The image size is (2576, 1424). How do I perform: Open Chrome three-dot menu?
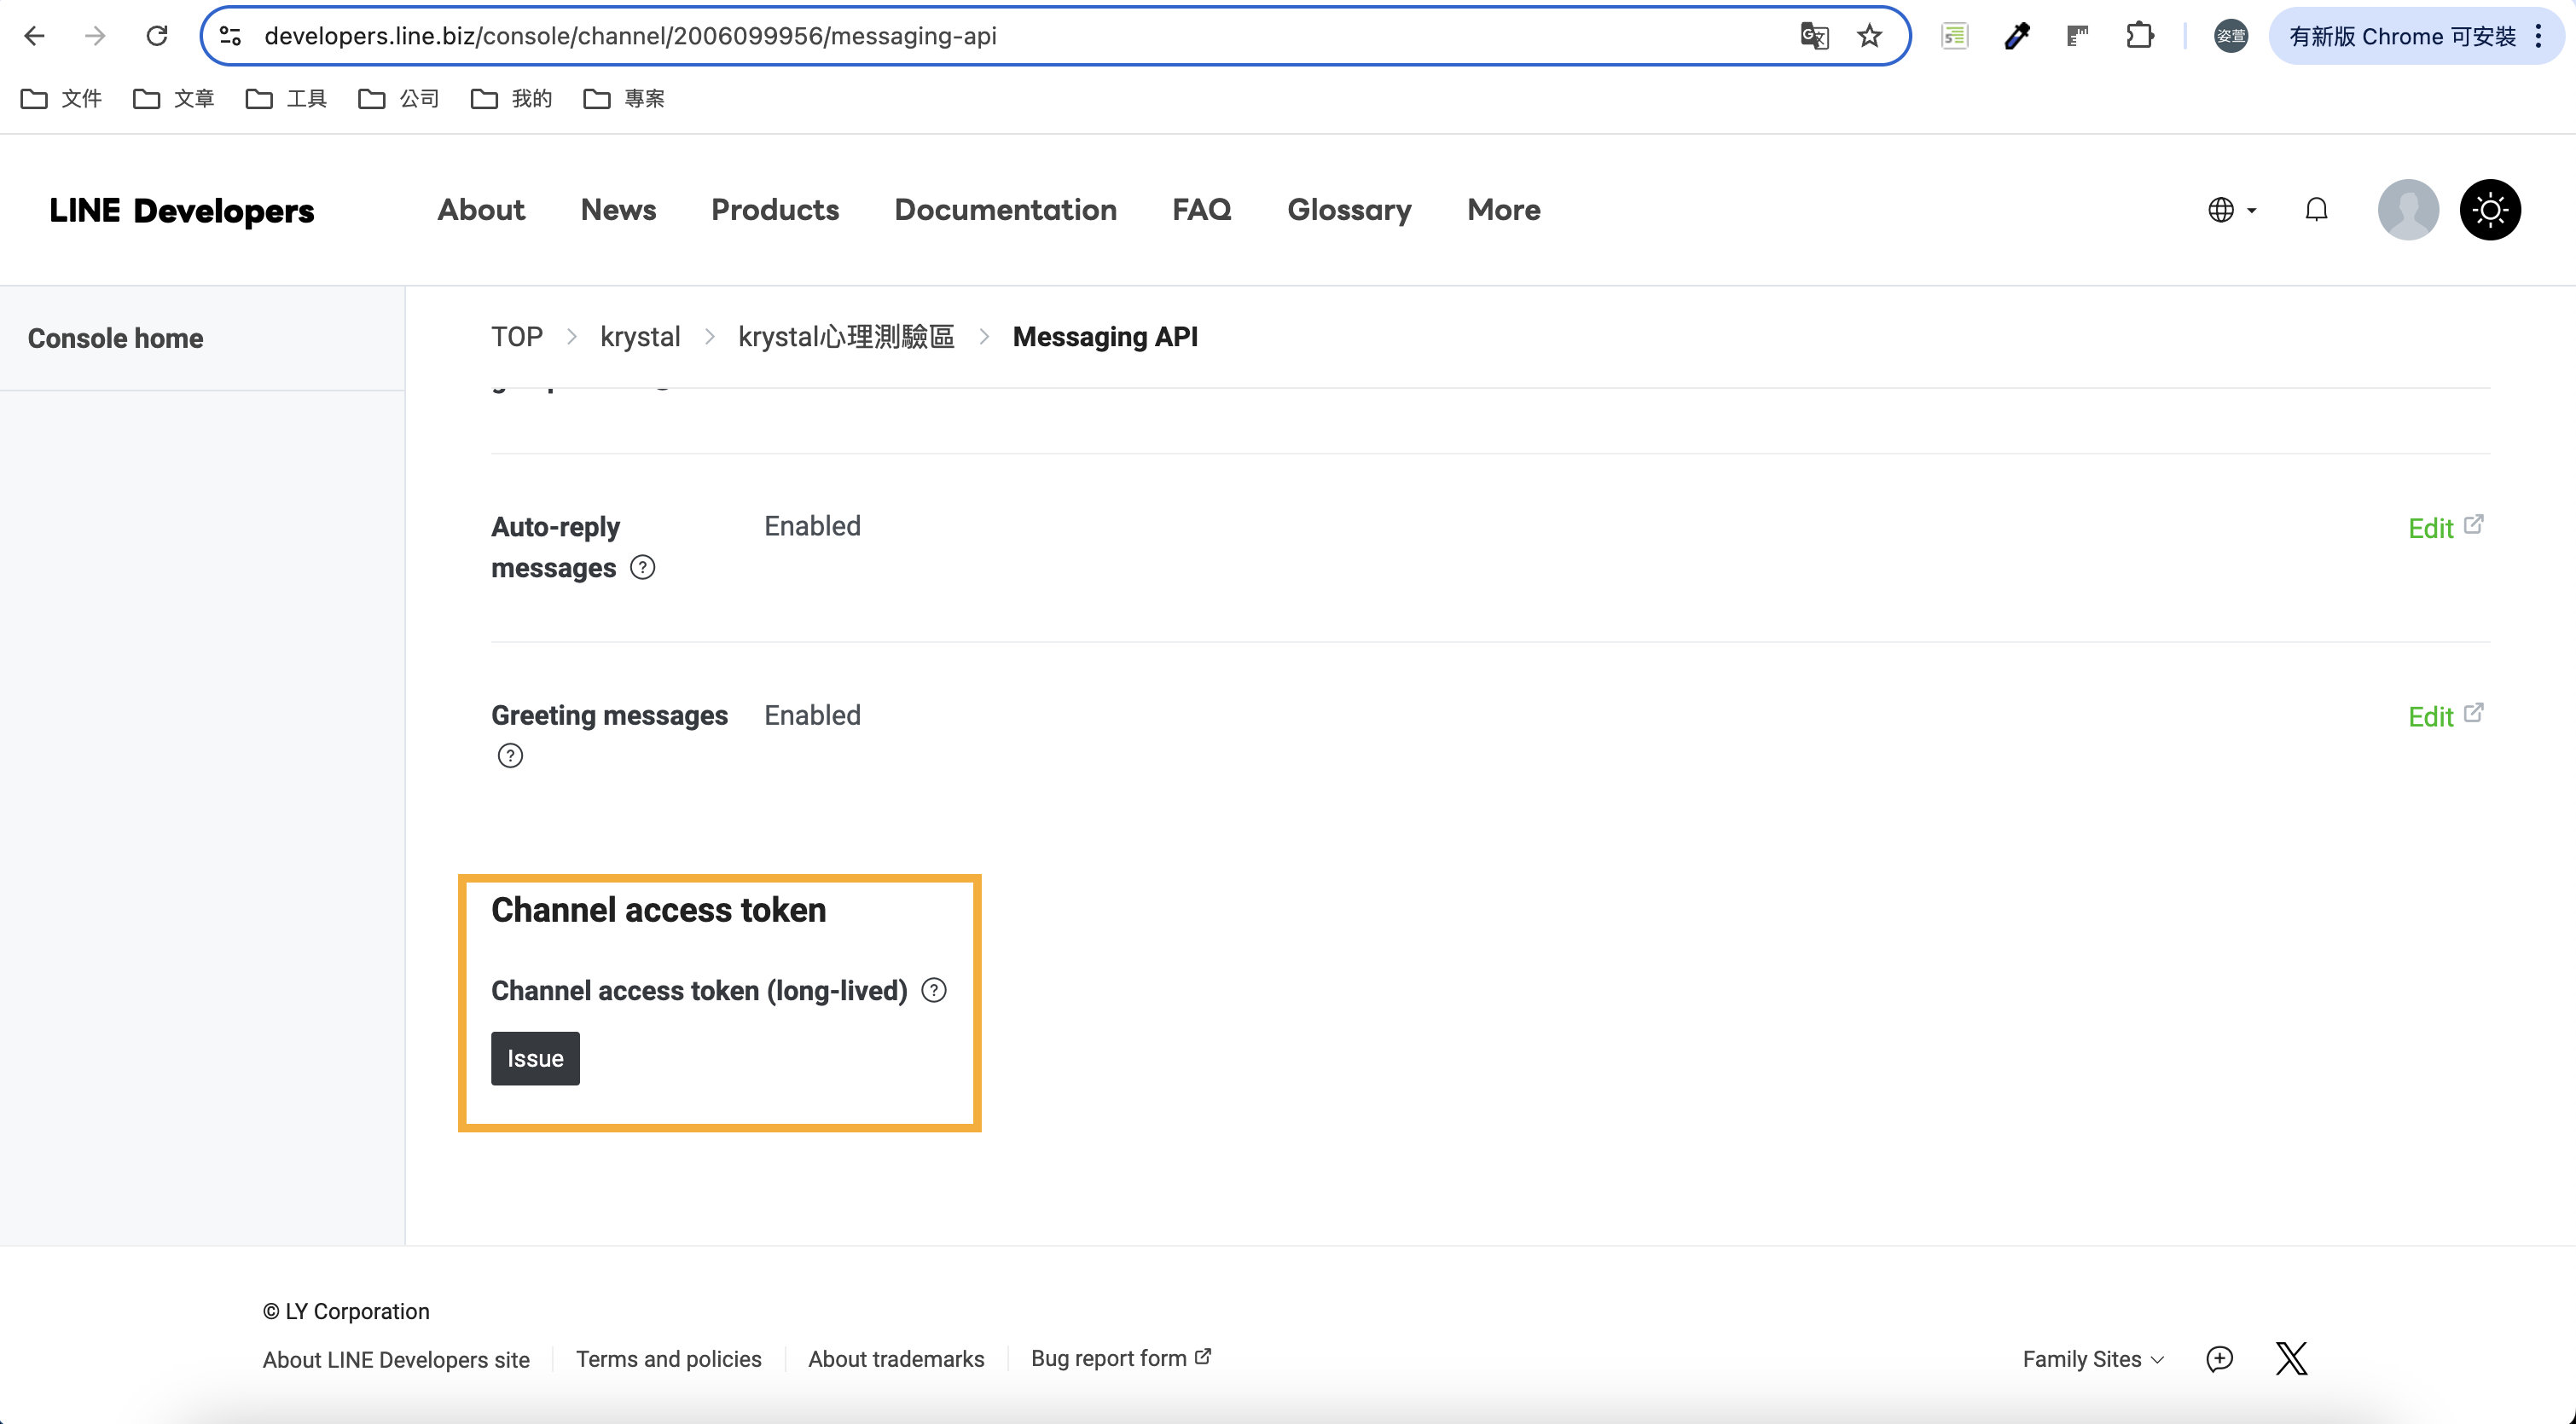[x=2538, y=36]
